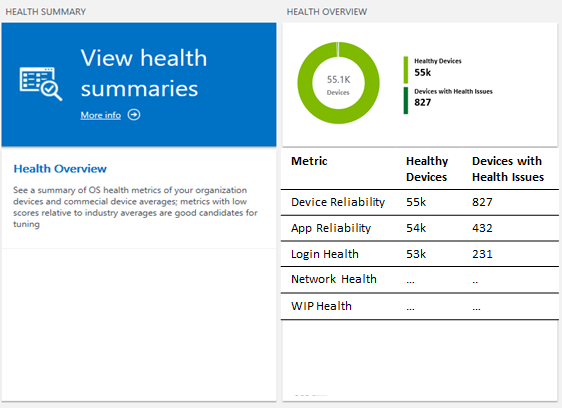Click the 432 value for App Reliability

482,228
